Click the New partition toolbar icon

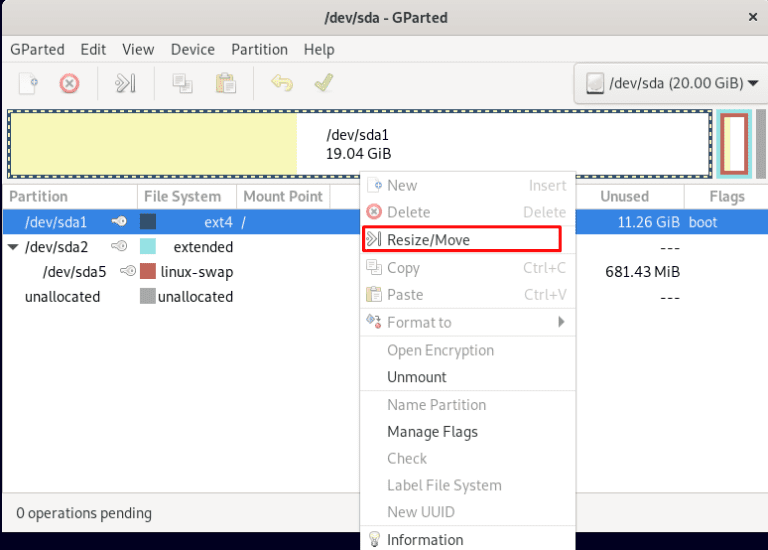point(28,83)
